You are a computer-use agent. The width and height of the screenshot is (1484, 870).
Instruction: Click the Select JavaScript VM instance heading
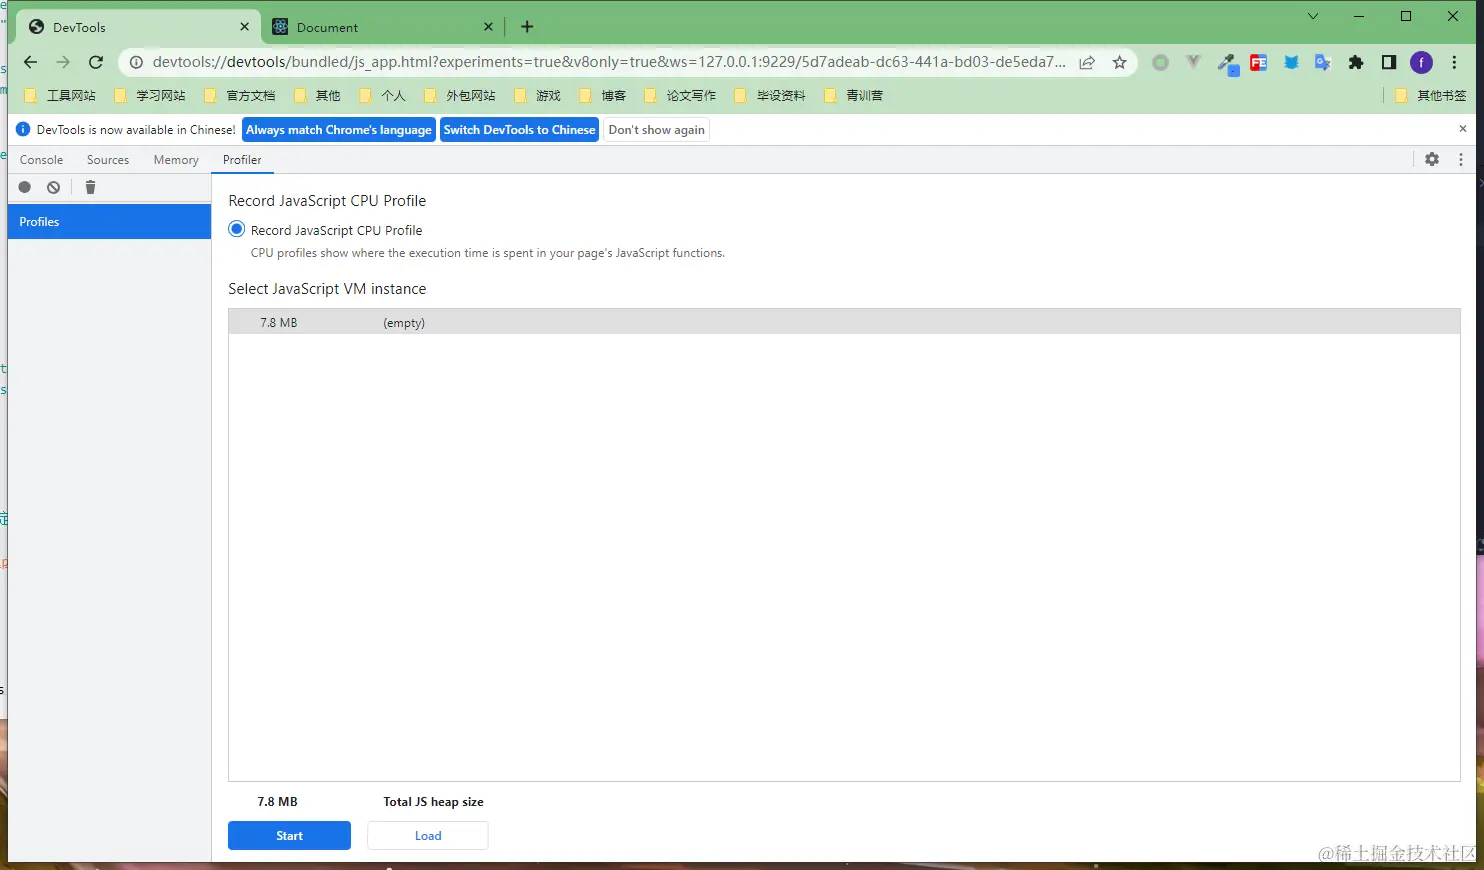coord(327,289)
